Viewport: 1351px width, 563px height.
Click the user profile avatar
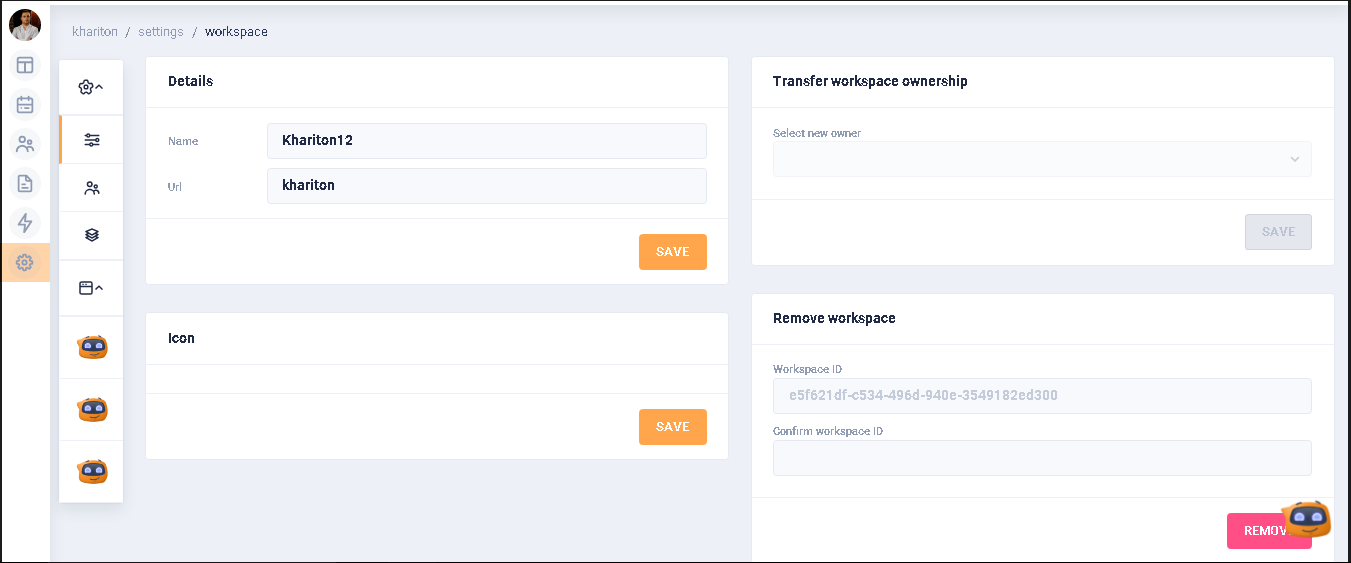25,24
